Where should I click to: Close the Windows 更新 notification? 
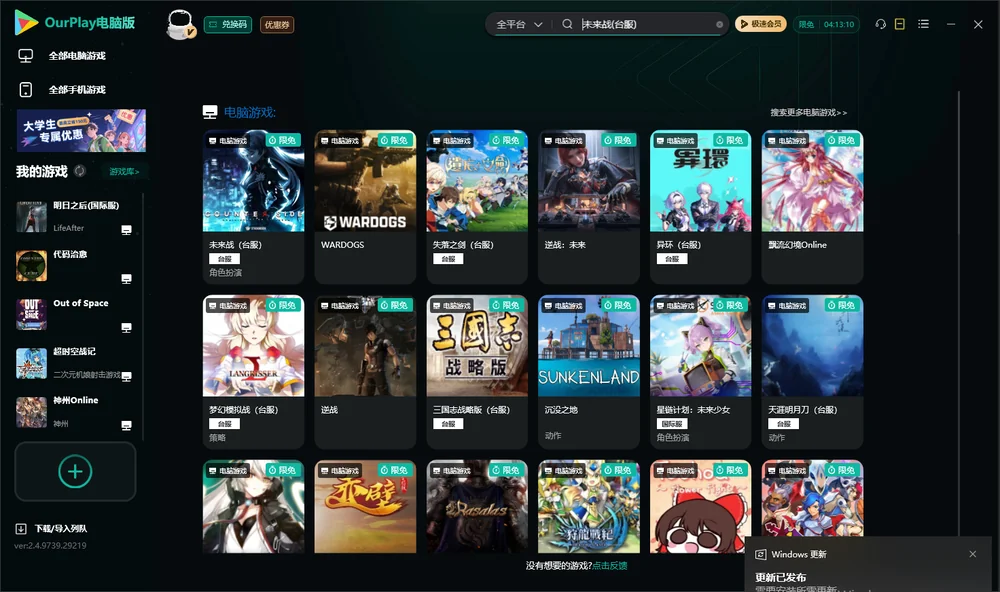(973, 554)
